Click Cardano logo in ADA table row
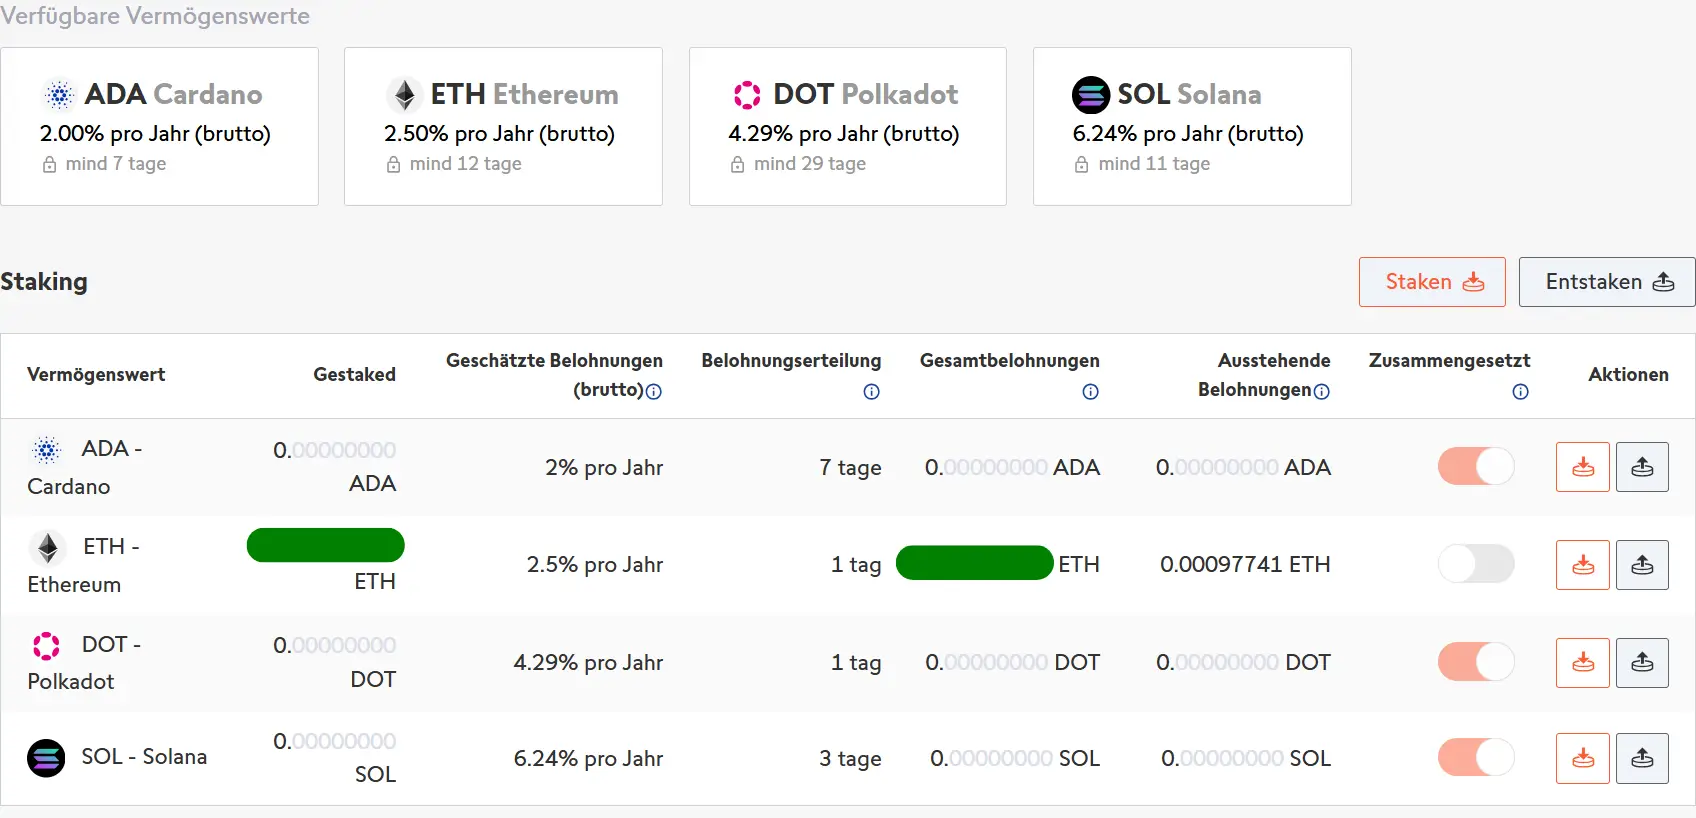 pyautogui.click(x=47, y=450)
